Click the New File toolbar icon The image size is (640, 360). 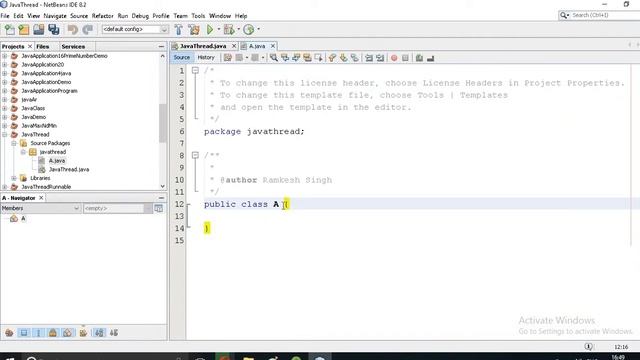point(9,29)
